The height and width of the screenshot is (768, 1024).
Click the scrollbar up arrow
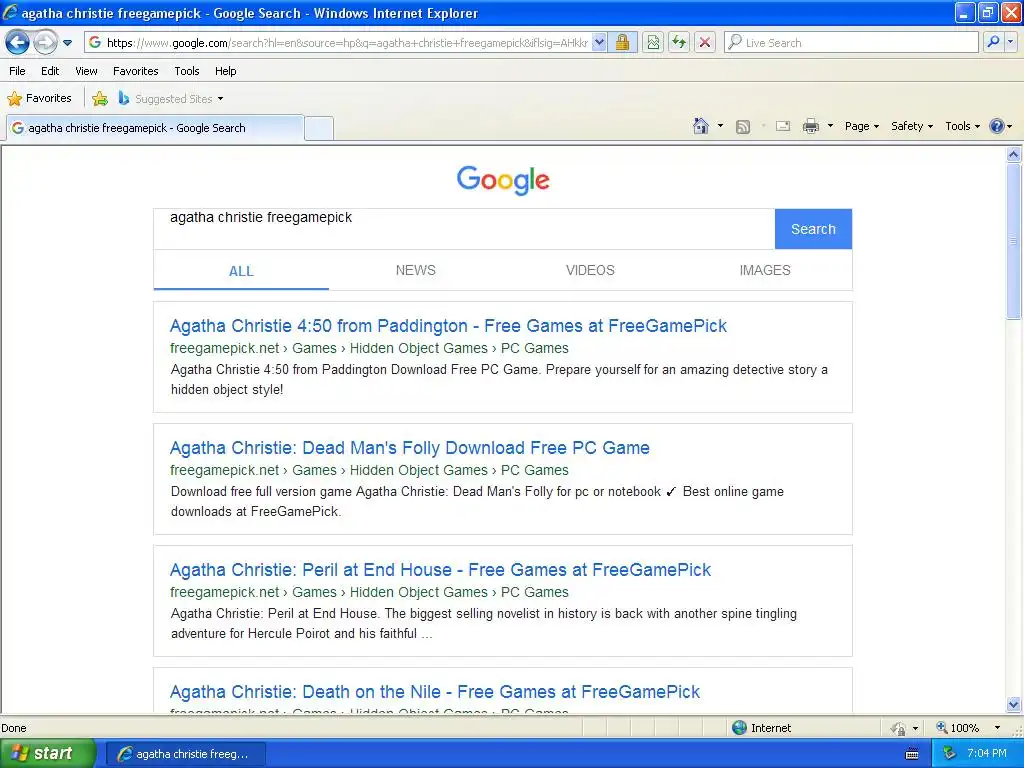pos(1014,155)
